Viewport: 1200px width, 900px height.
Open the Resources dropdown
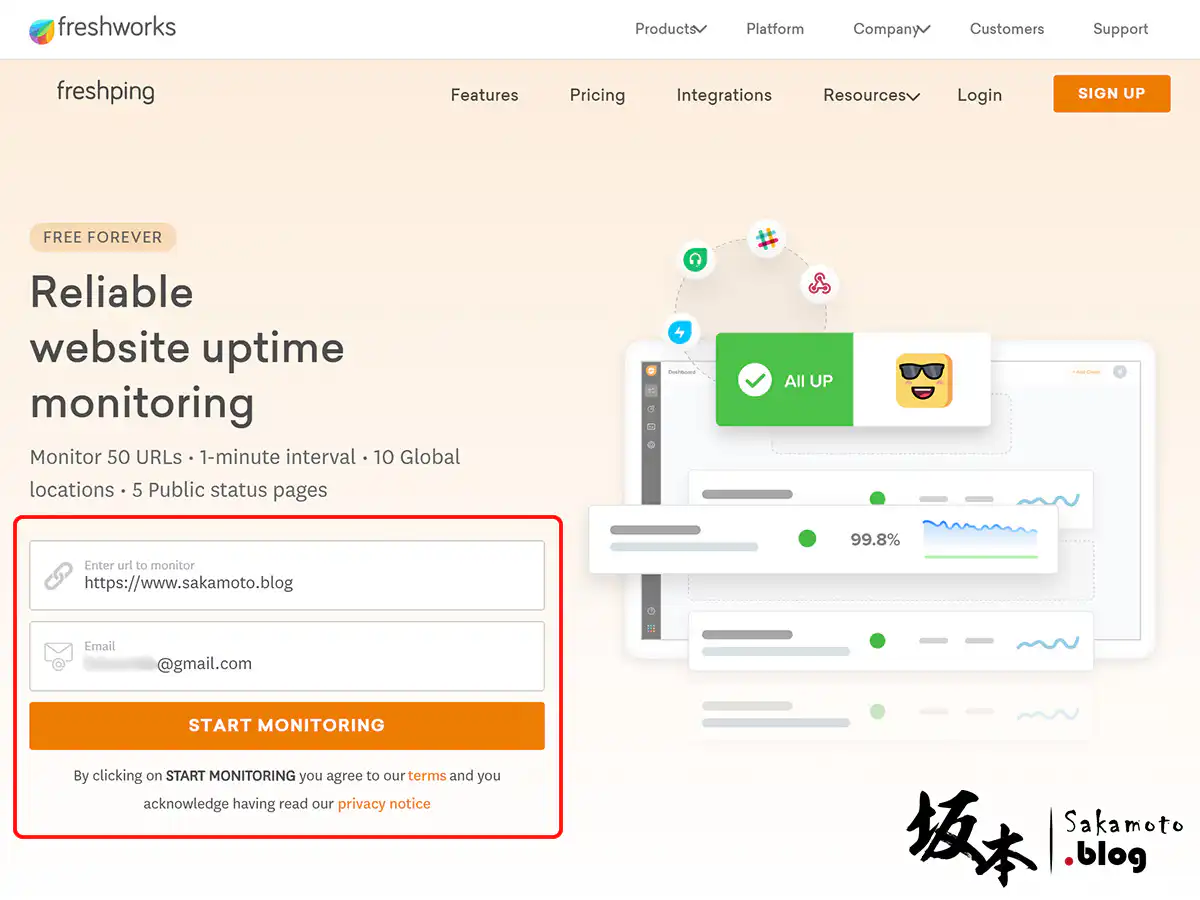click(870, 95)
